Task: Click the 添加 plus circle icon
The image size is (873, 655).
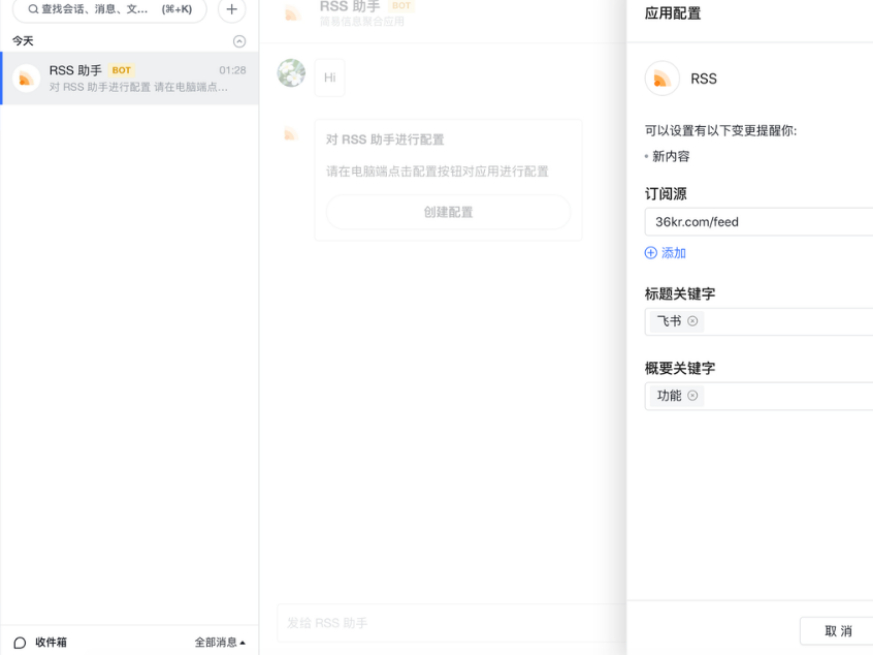Action: tap(651, 253)
